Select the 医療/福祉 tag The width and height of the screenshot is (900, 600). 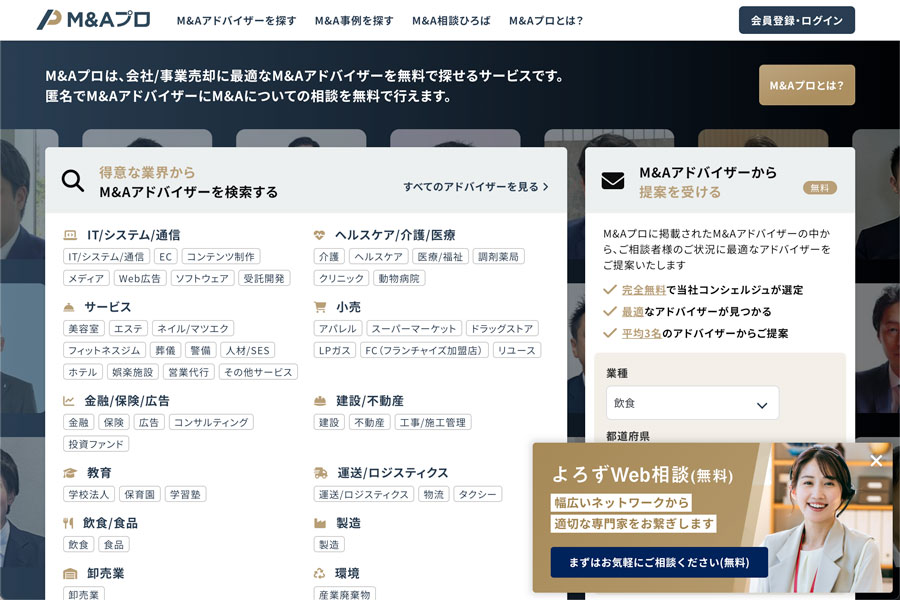[440, 257]
